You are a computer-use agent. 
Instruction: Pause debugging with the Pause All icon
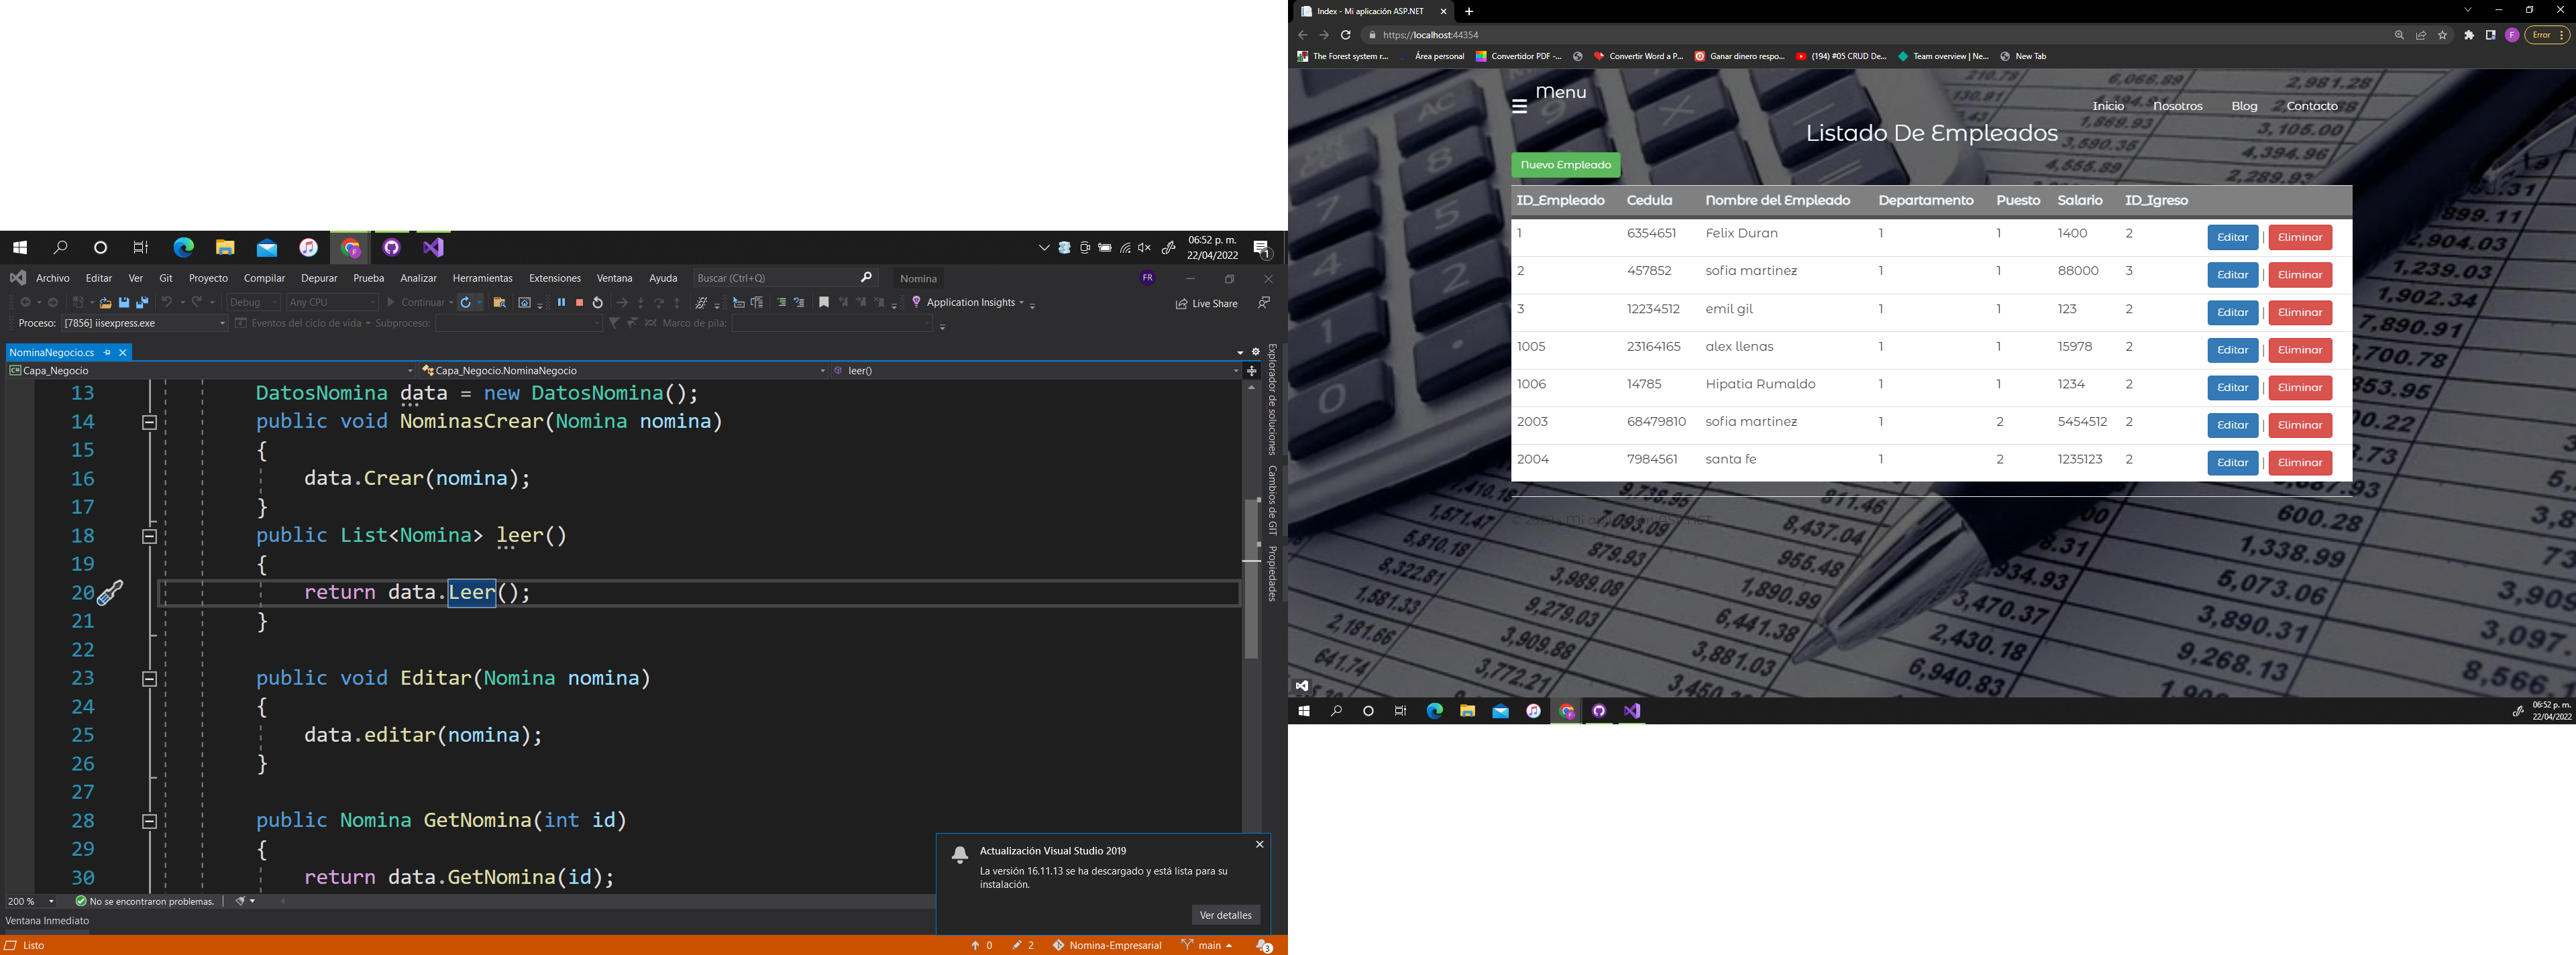(x=561, y=303)
